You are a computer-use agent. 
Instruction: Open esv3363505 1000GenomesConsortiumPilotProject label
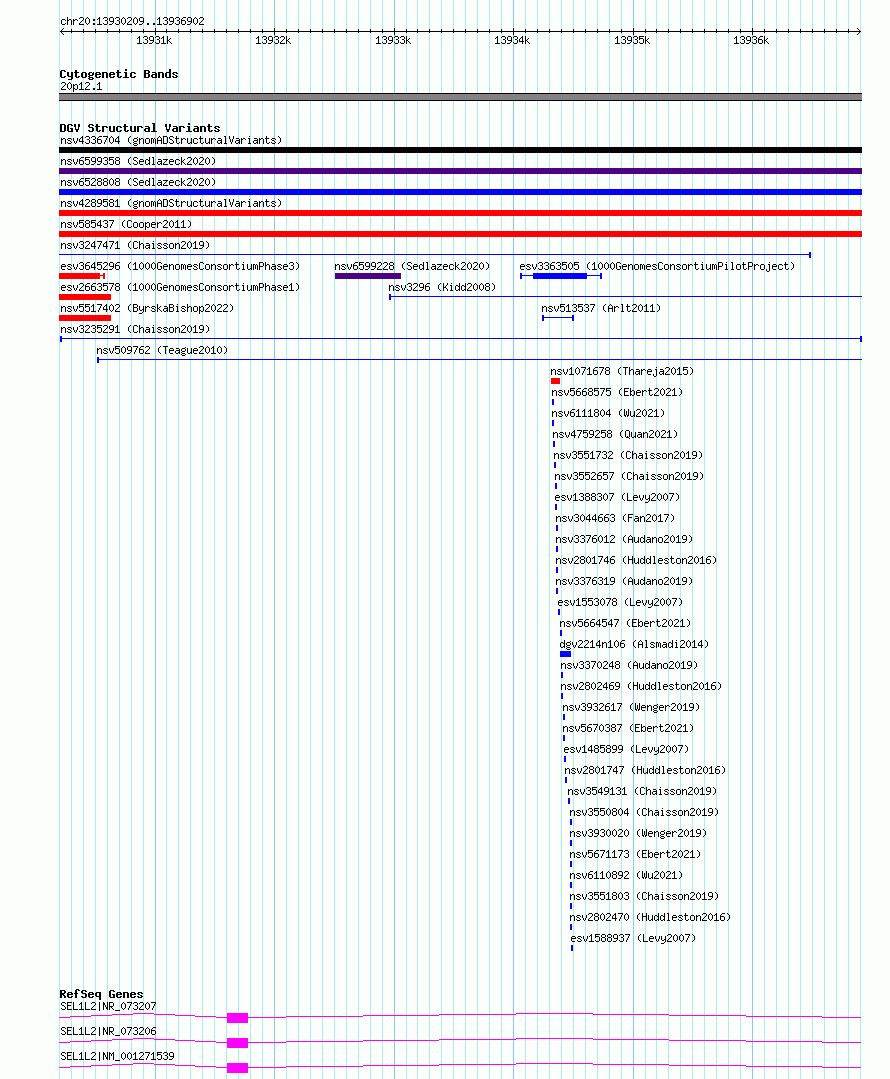[657, 266]
